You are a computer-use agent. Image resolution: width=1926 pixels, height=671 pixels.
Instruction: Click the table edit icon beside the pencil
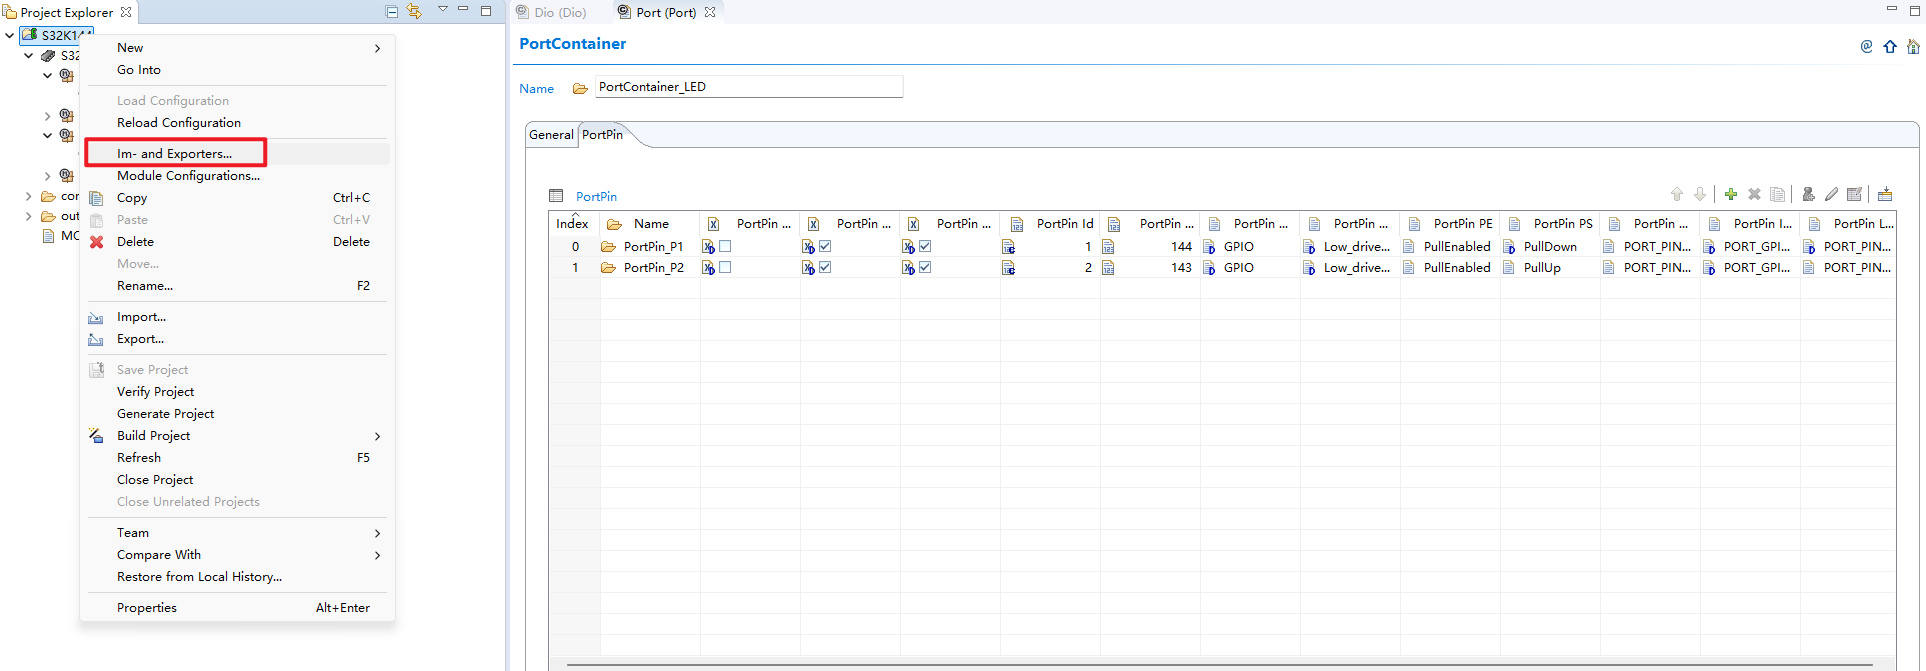[x=1854, y=194]
